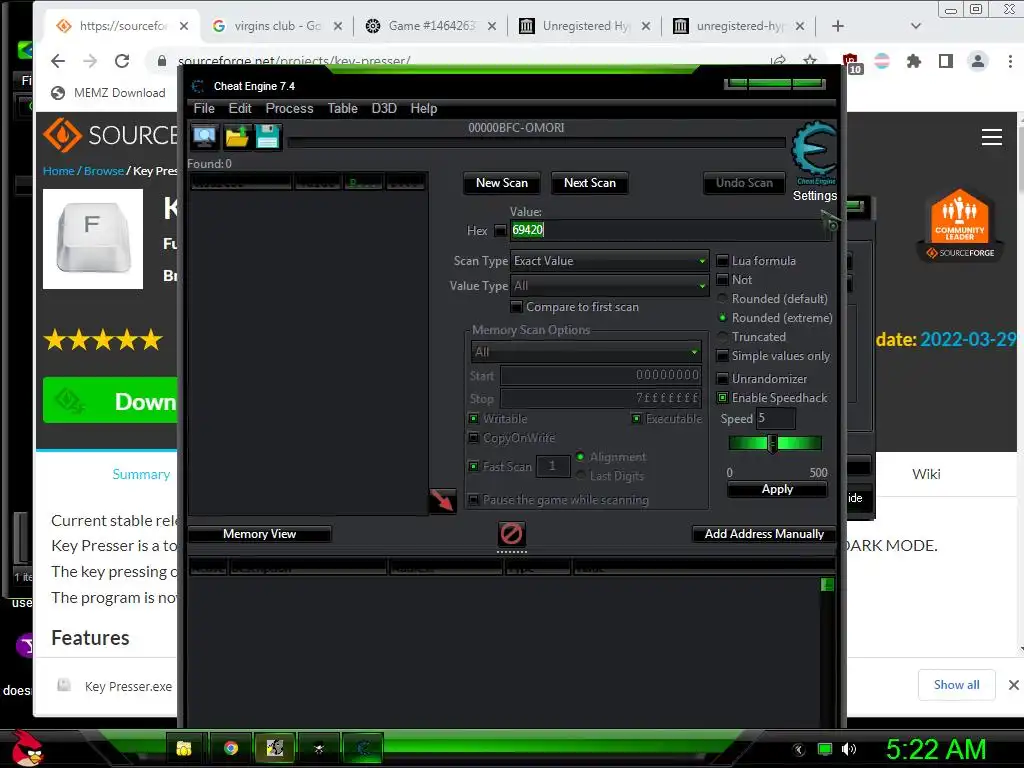
Task: Enable Simple values only checkbox
Action: (x=722, y=356)
